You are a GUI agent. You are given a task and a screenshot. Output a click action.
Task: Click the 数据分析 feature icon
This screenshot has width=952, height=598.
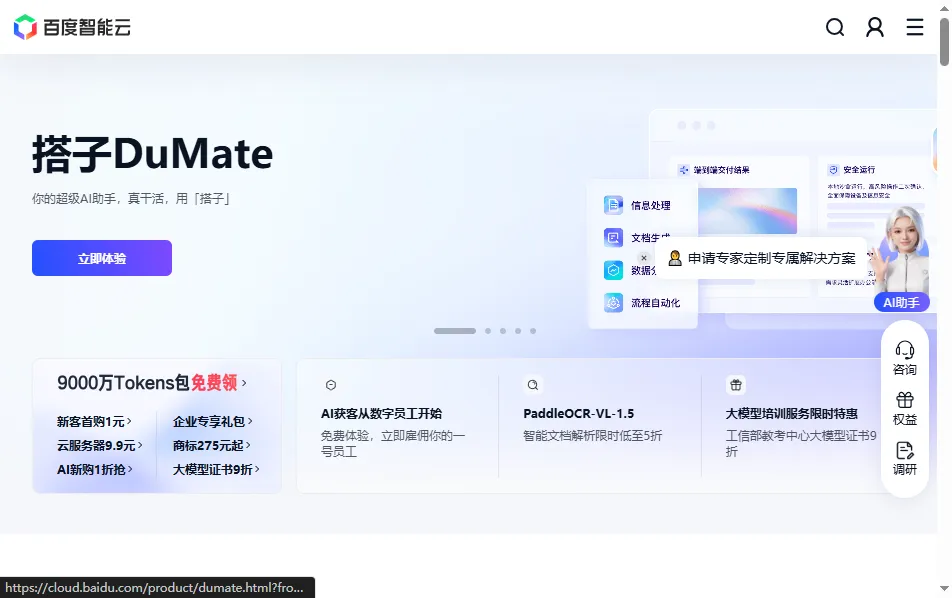[613, 270]
